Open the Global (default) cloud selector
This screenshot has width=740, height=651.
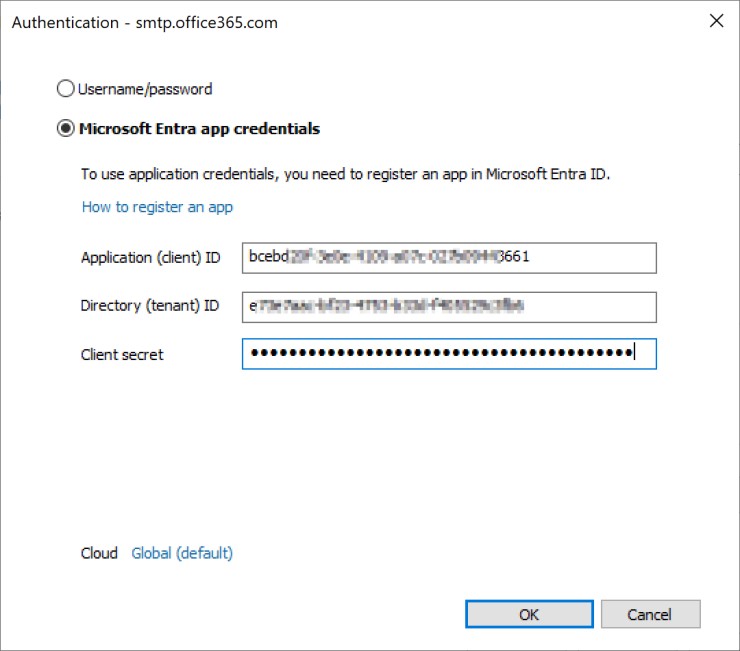(182, 553)
